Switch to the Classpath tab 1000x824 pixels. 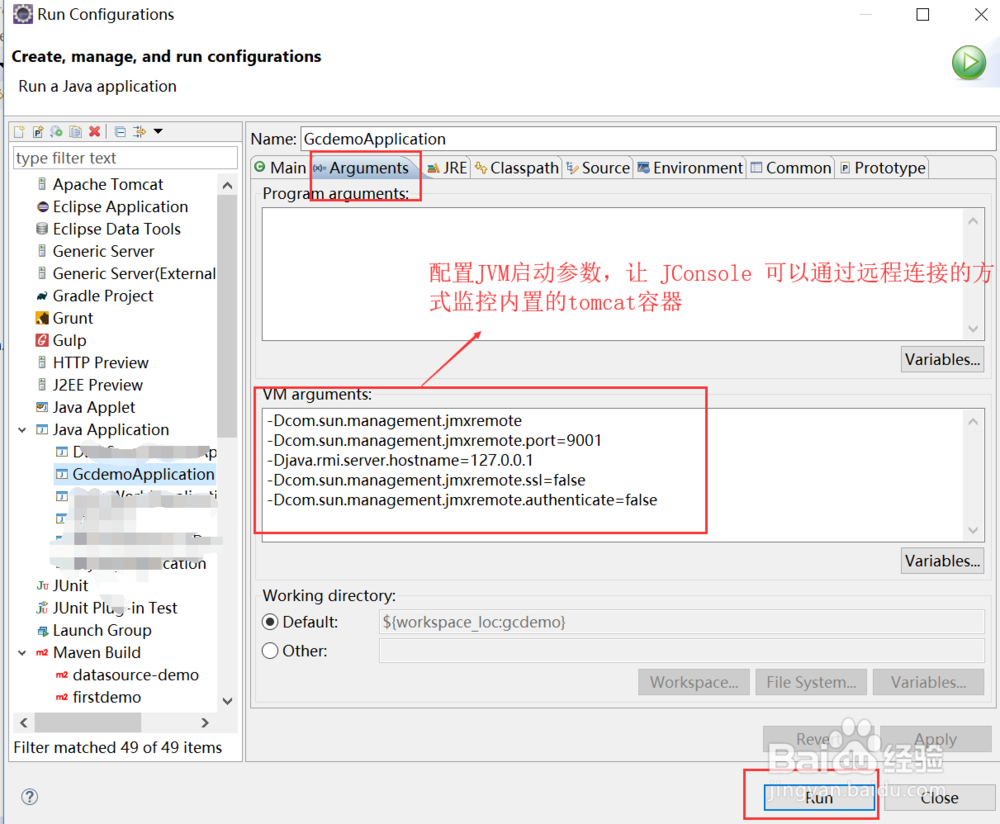tap(517, 168)
